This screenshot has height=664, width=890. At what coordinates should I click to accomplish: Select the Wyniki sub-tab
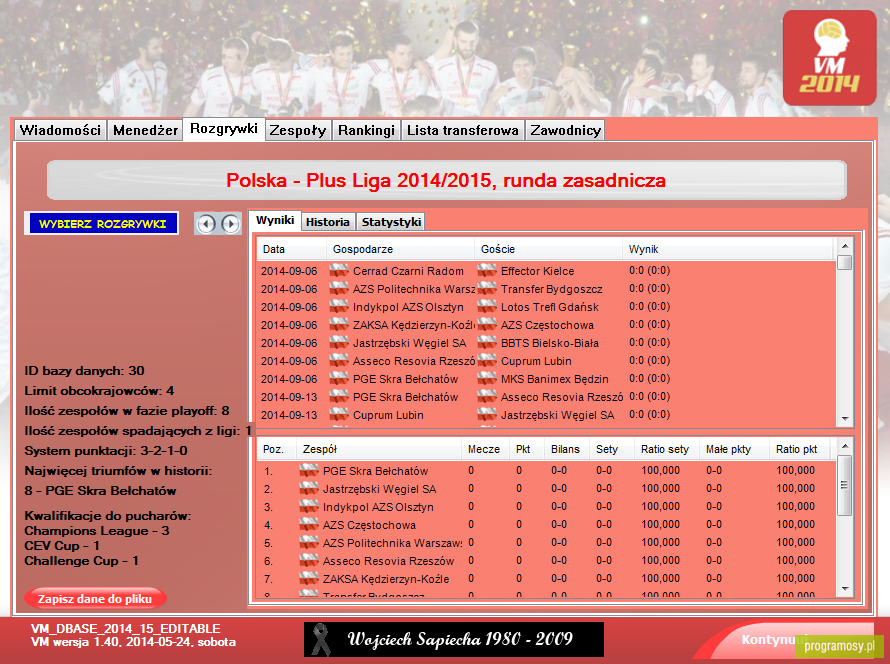[275, 220]
